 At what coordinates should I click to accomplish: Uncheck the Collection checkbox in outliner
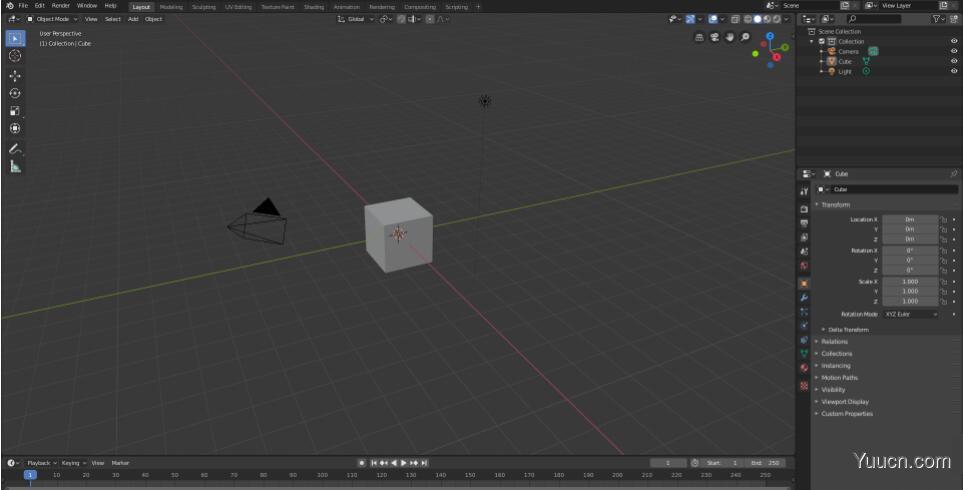(x=822, y=41)
